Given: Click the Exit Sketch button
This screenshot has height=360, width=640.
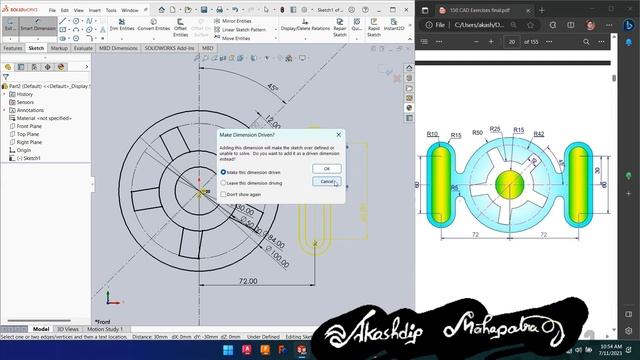Looking at the screenshot, I should 10,25.
